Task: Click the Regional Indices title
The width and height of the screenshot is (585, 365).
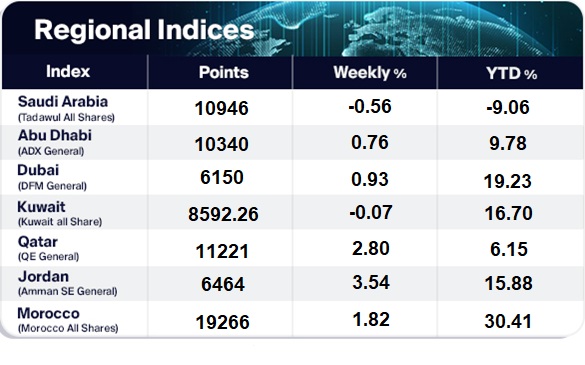Action: click(144, 30)
